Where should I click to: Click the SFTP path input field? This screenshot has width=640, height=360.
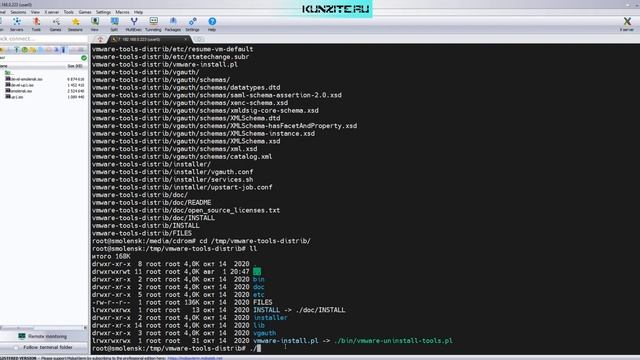pyautogui.click(x=40, y=58)
